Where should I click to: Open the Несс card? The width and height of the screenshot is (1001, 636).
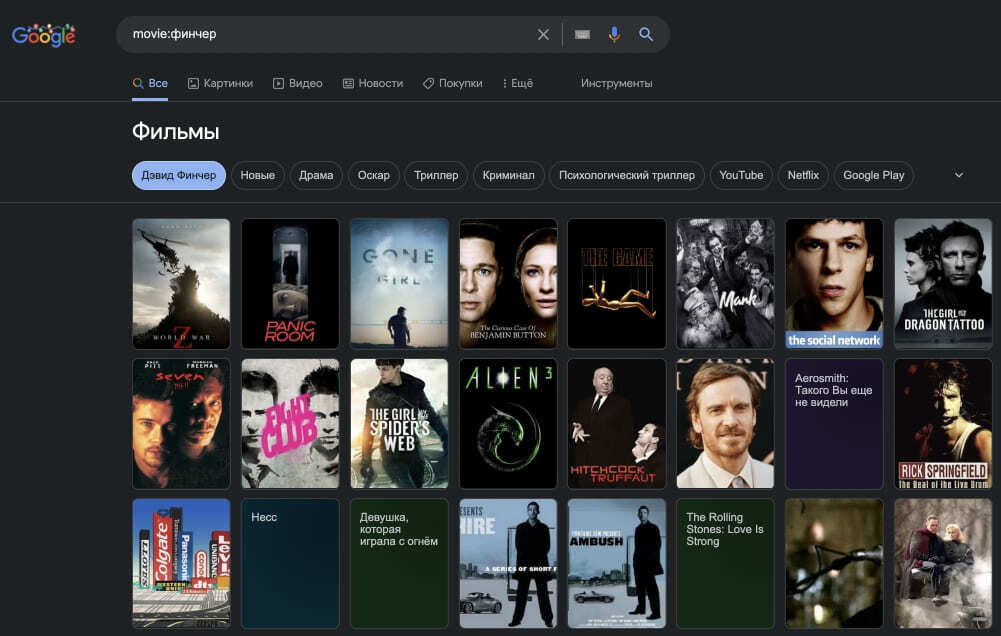[290, 564]
